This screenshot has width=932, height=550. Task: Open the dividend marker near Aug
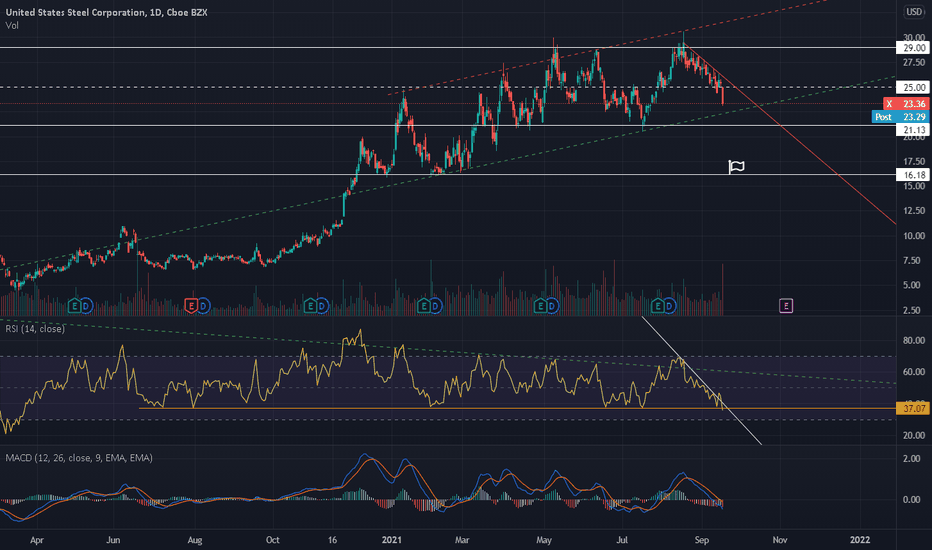pos(203,306)
